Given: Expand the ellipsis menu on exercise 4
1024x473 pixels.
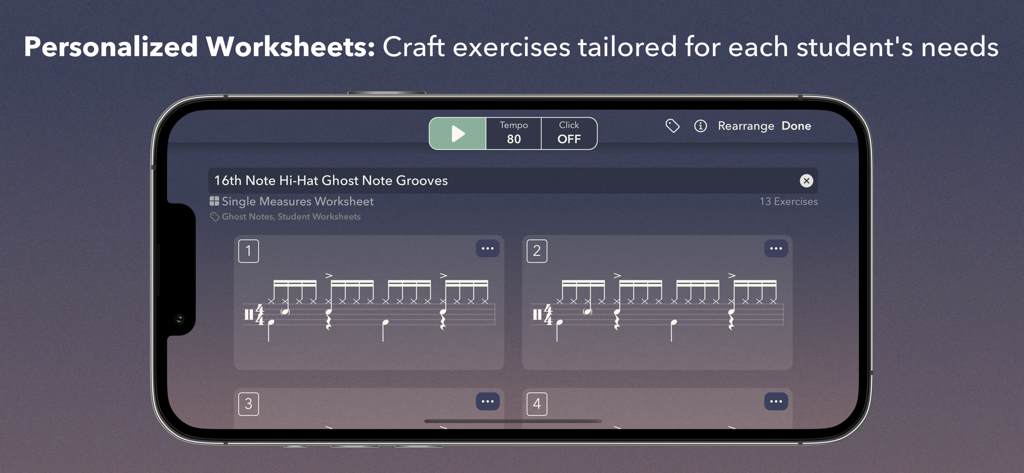Looking at the screenshot, I should [x=775, y=402].
